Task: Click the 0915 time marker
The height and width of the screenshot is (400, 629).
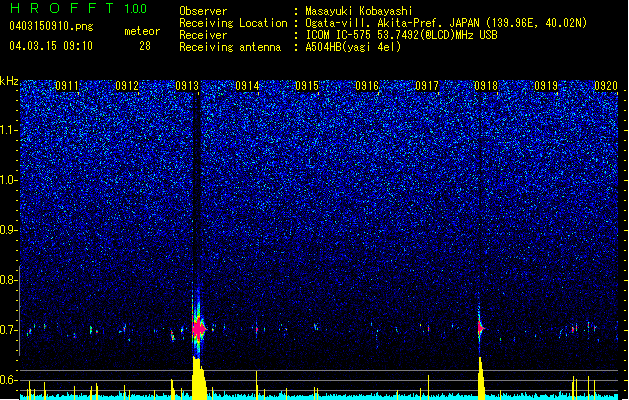Action: click(x=307, y=86)
